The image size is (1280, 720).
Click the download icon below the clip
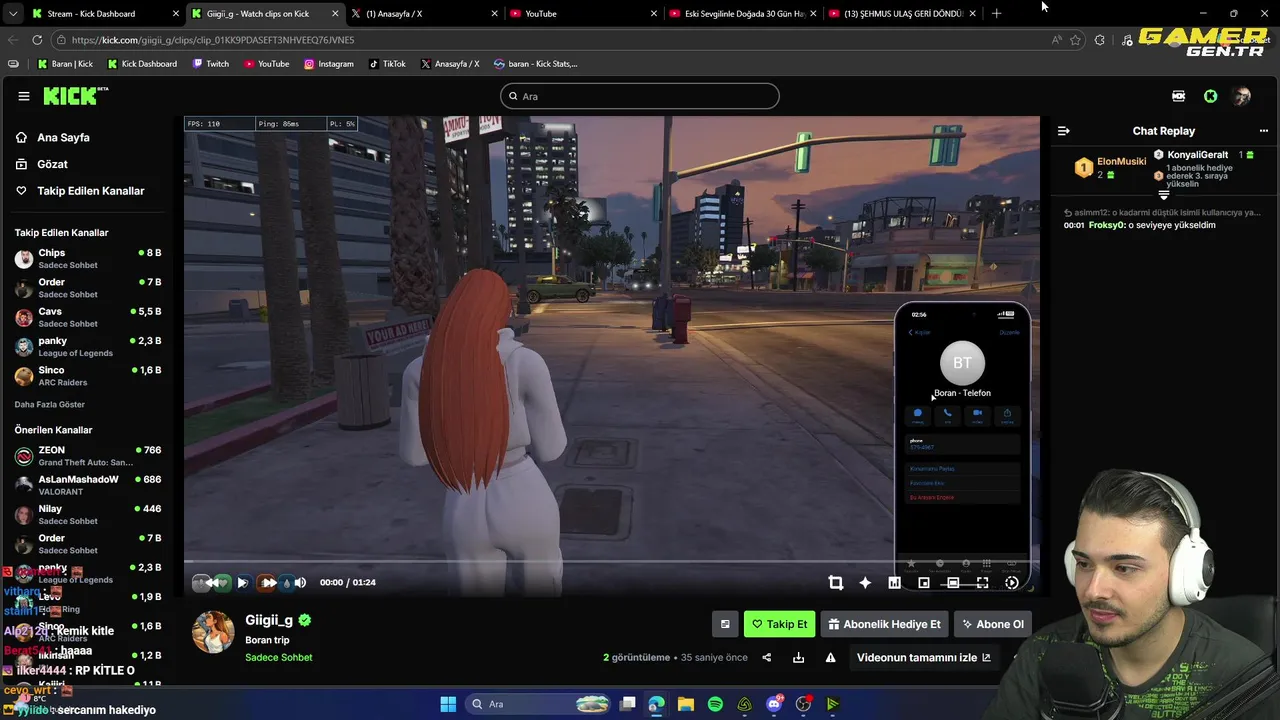click(798, 658)
